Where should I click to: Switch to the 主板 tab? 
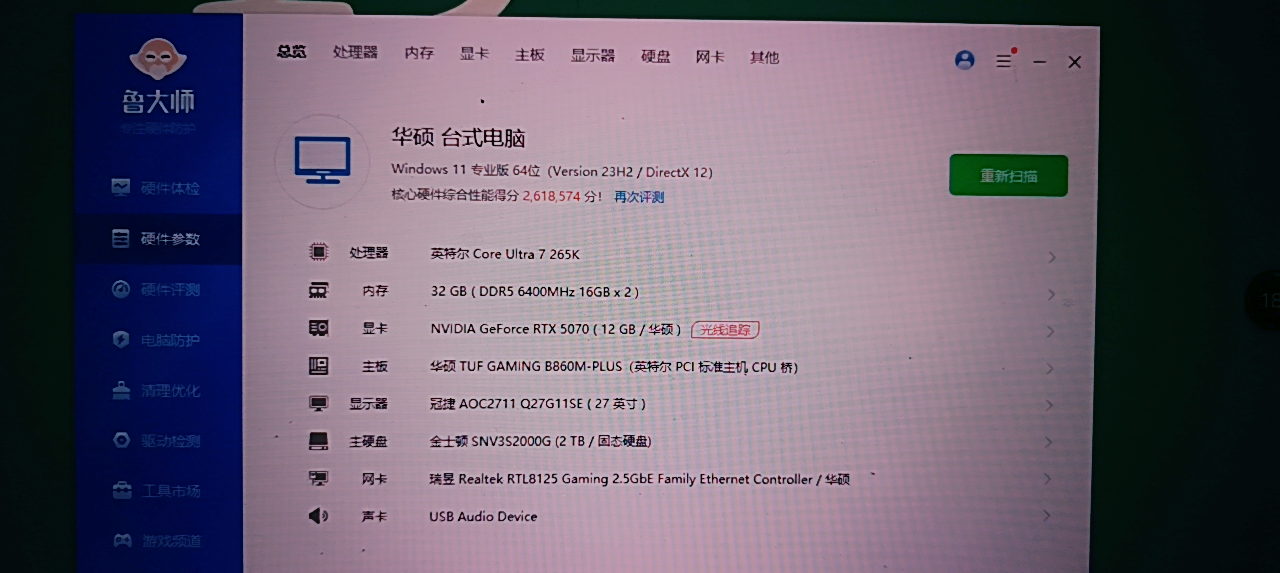pos(530,54)
